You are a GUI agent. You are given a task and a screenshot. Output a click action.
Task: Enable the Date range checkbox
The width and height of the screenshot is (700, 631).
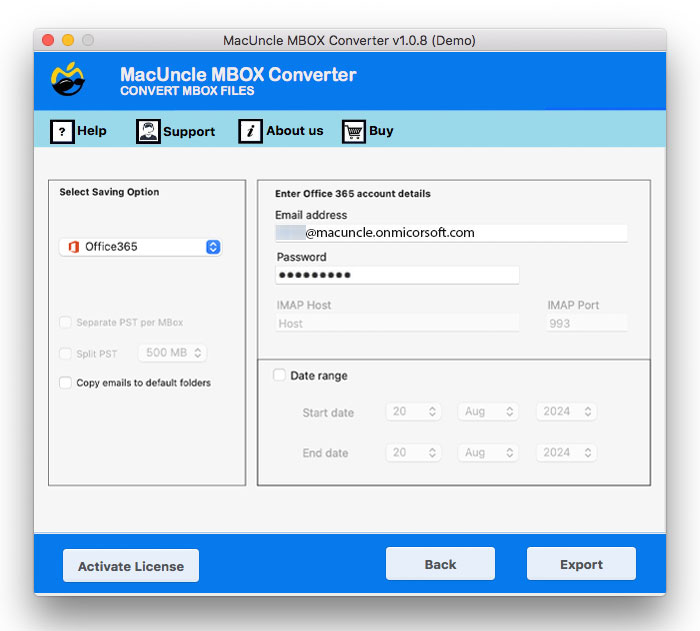click(x=279, y=375)
